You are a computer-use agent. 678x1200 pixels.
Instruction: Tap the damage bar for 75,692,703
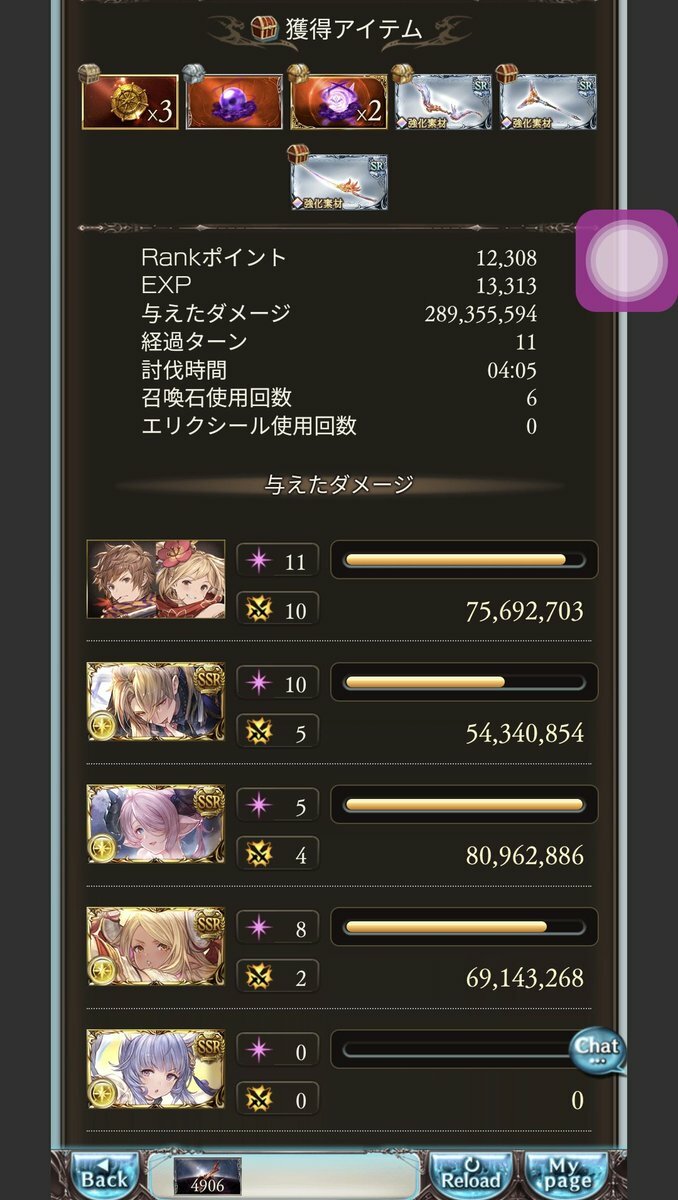click(x=464, y=560)
